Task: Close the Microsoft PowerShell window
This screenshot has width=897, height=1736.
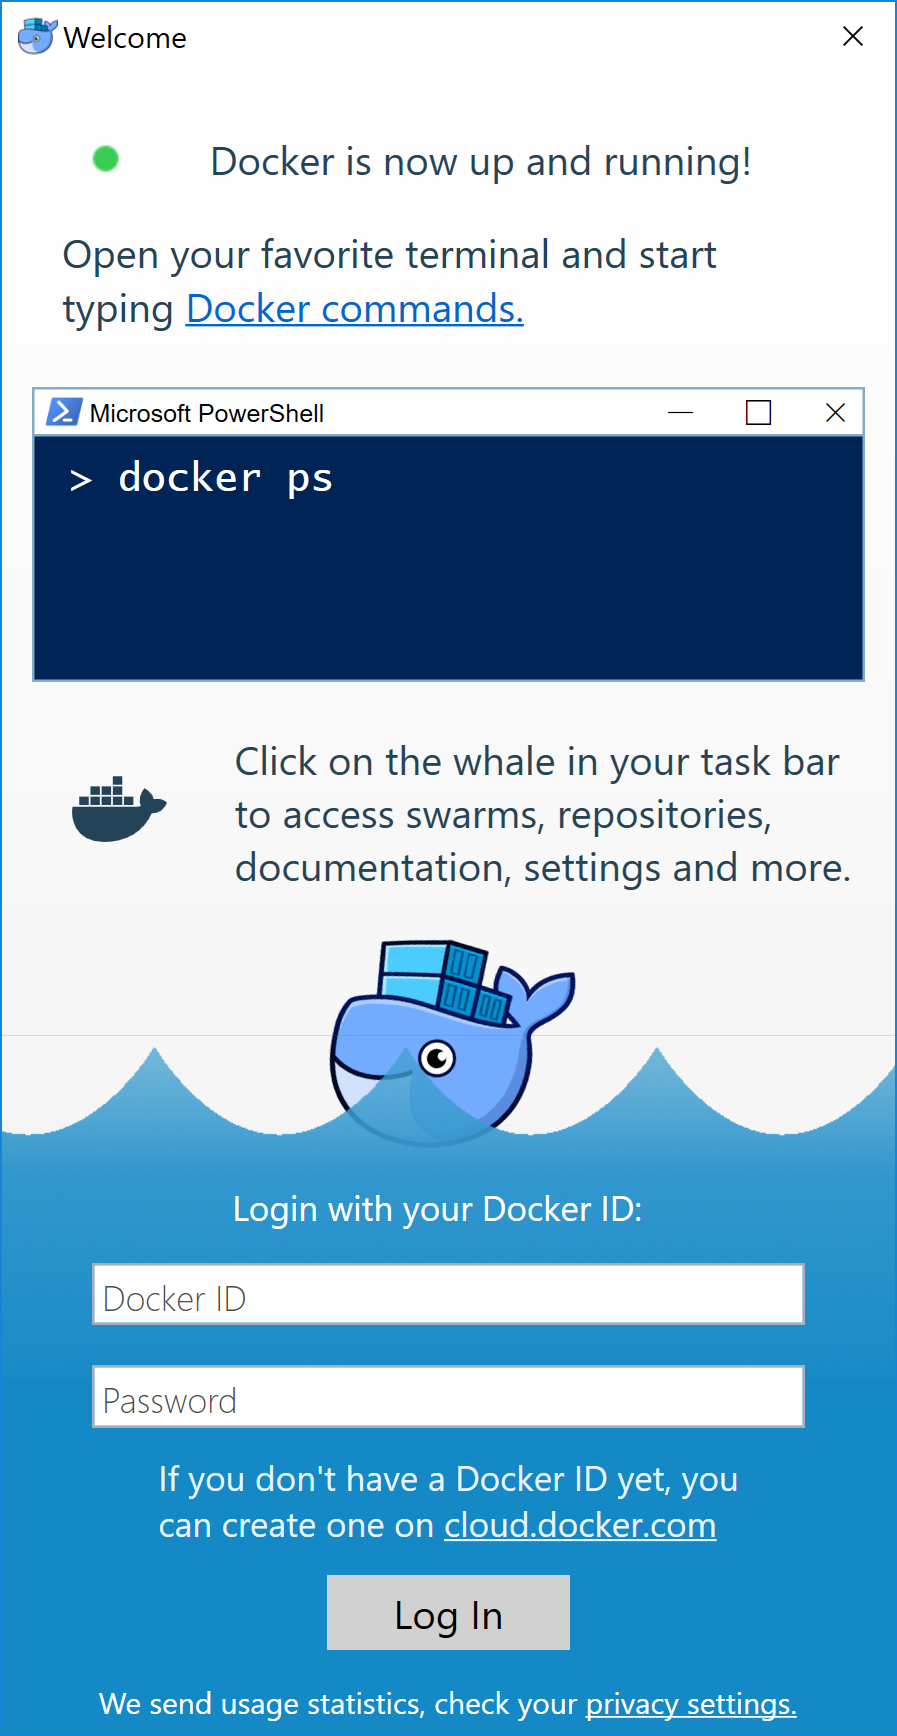Action: coord(835,412)
